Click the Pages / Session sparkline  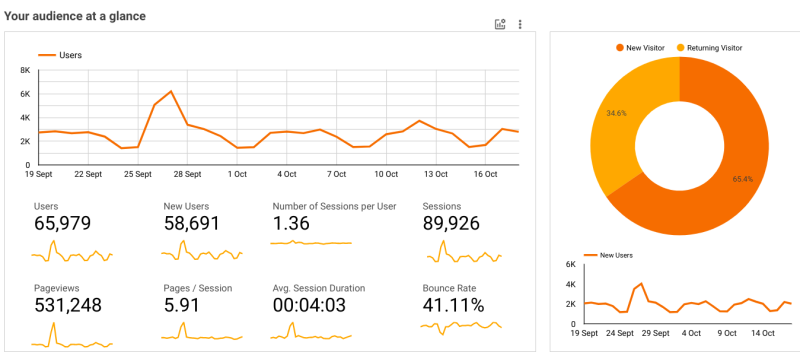click(x=202, y=331)
